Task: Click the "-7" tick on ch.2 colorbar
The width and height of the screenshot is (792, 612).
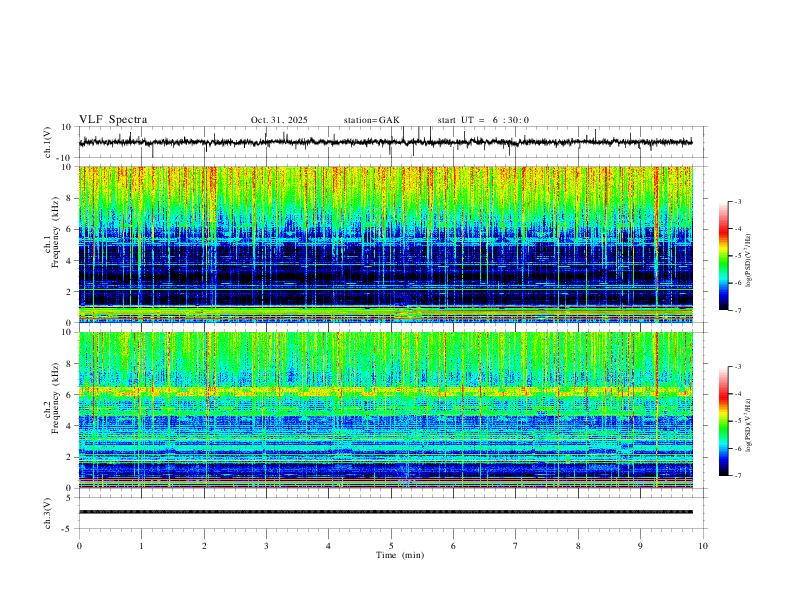Action: pyautogui.click(x=737, y=475)
